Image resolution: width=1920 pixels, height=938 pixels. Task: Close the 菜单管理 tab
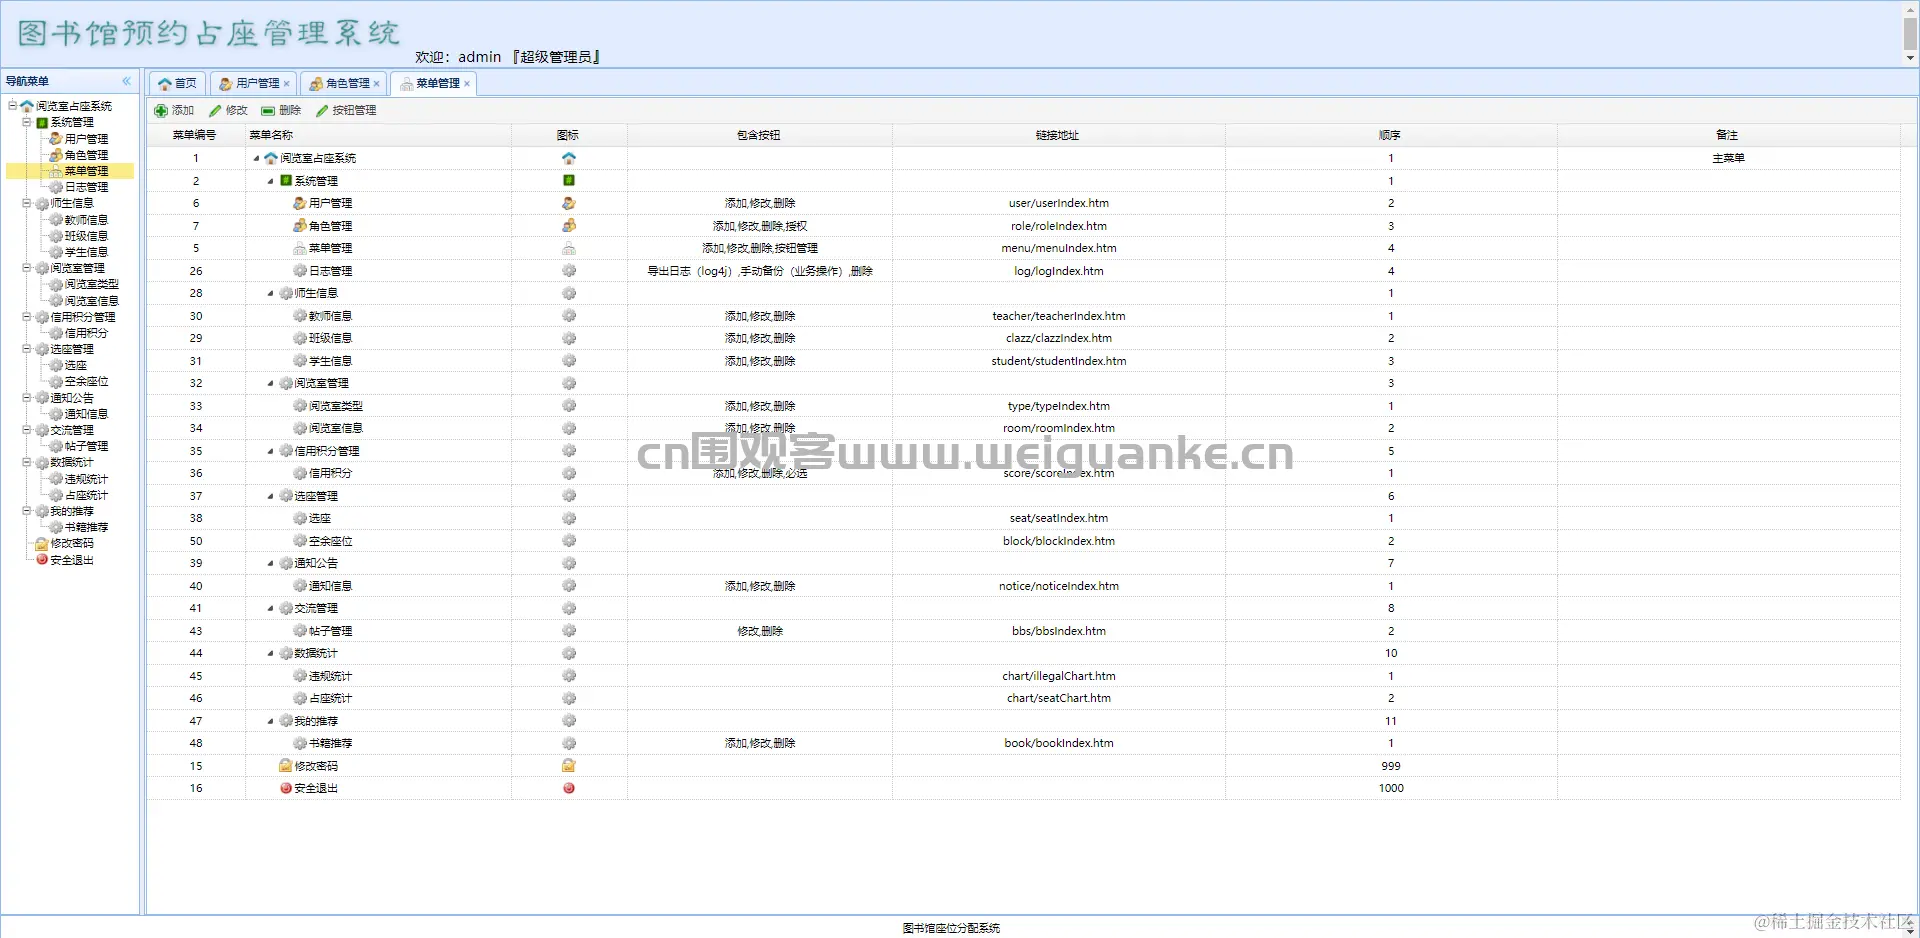click(467, 84)
